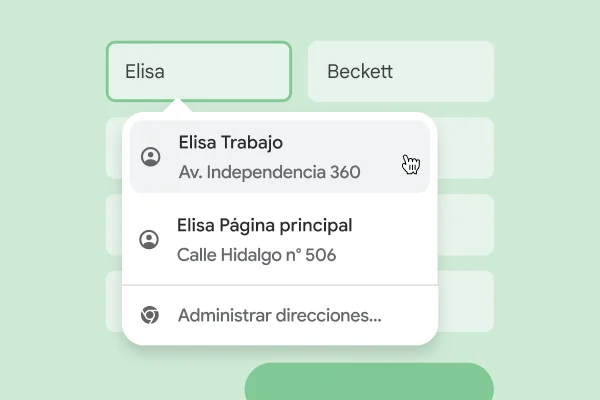Click the partially hidden field left of Elisa Trabajo
The image size is (600, 400).
(x=113, y=148)
